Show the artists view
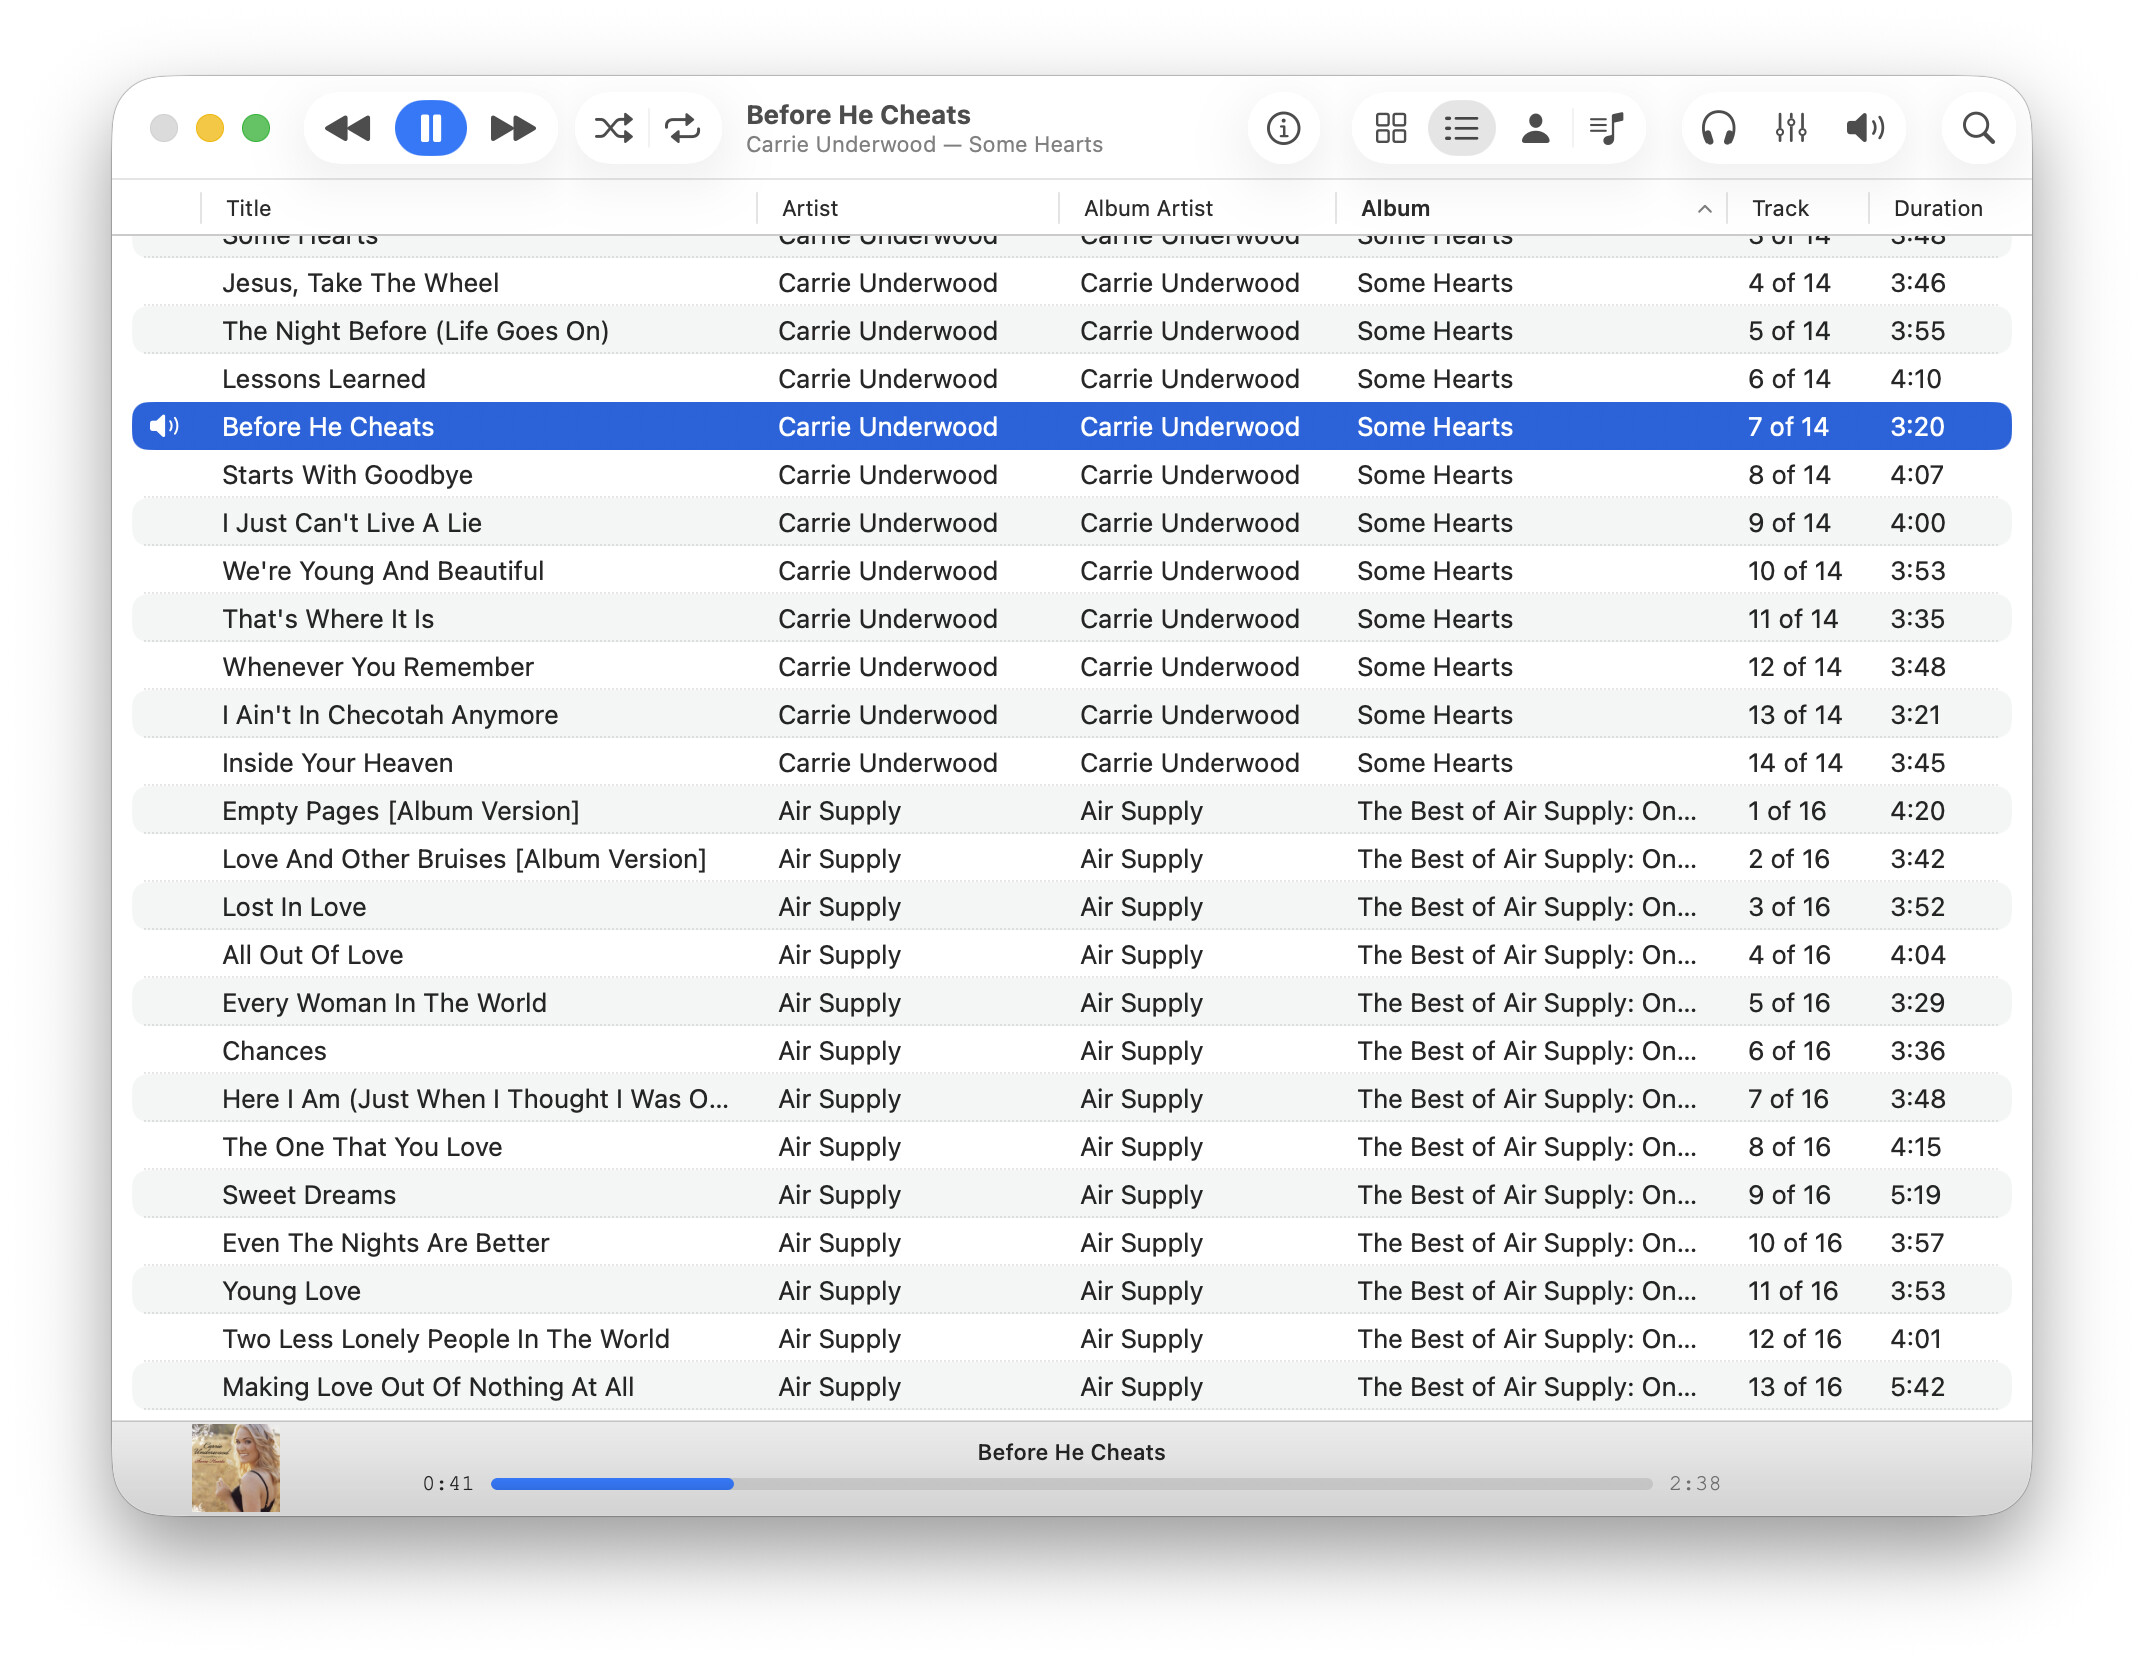This screenshot has height=1664, width=2144. (1535, 128)
